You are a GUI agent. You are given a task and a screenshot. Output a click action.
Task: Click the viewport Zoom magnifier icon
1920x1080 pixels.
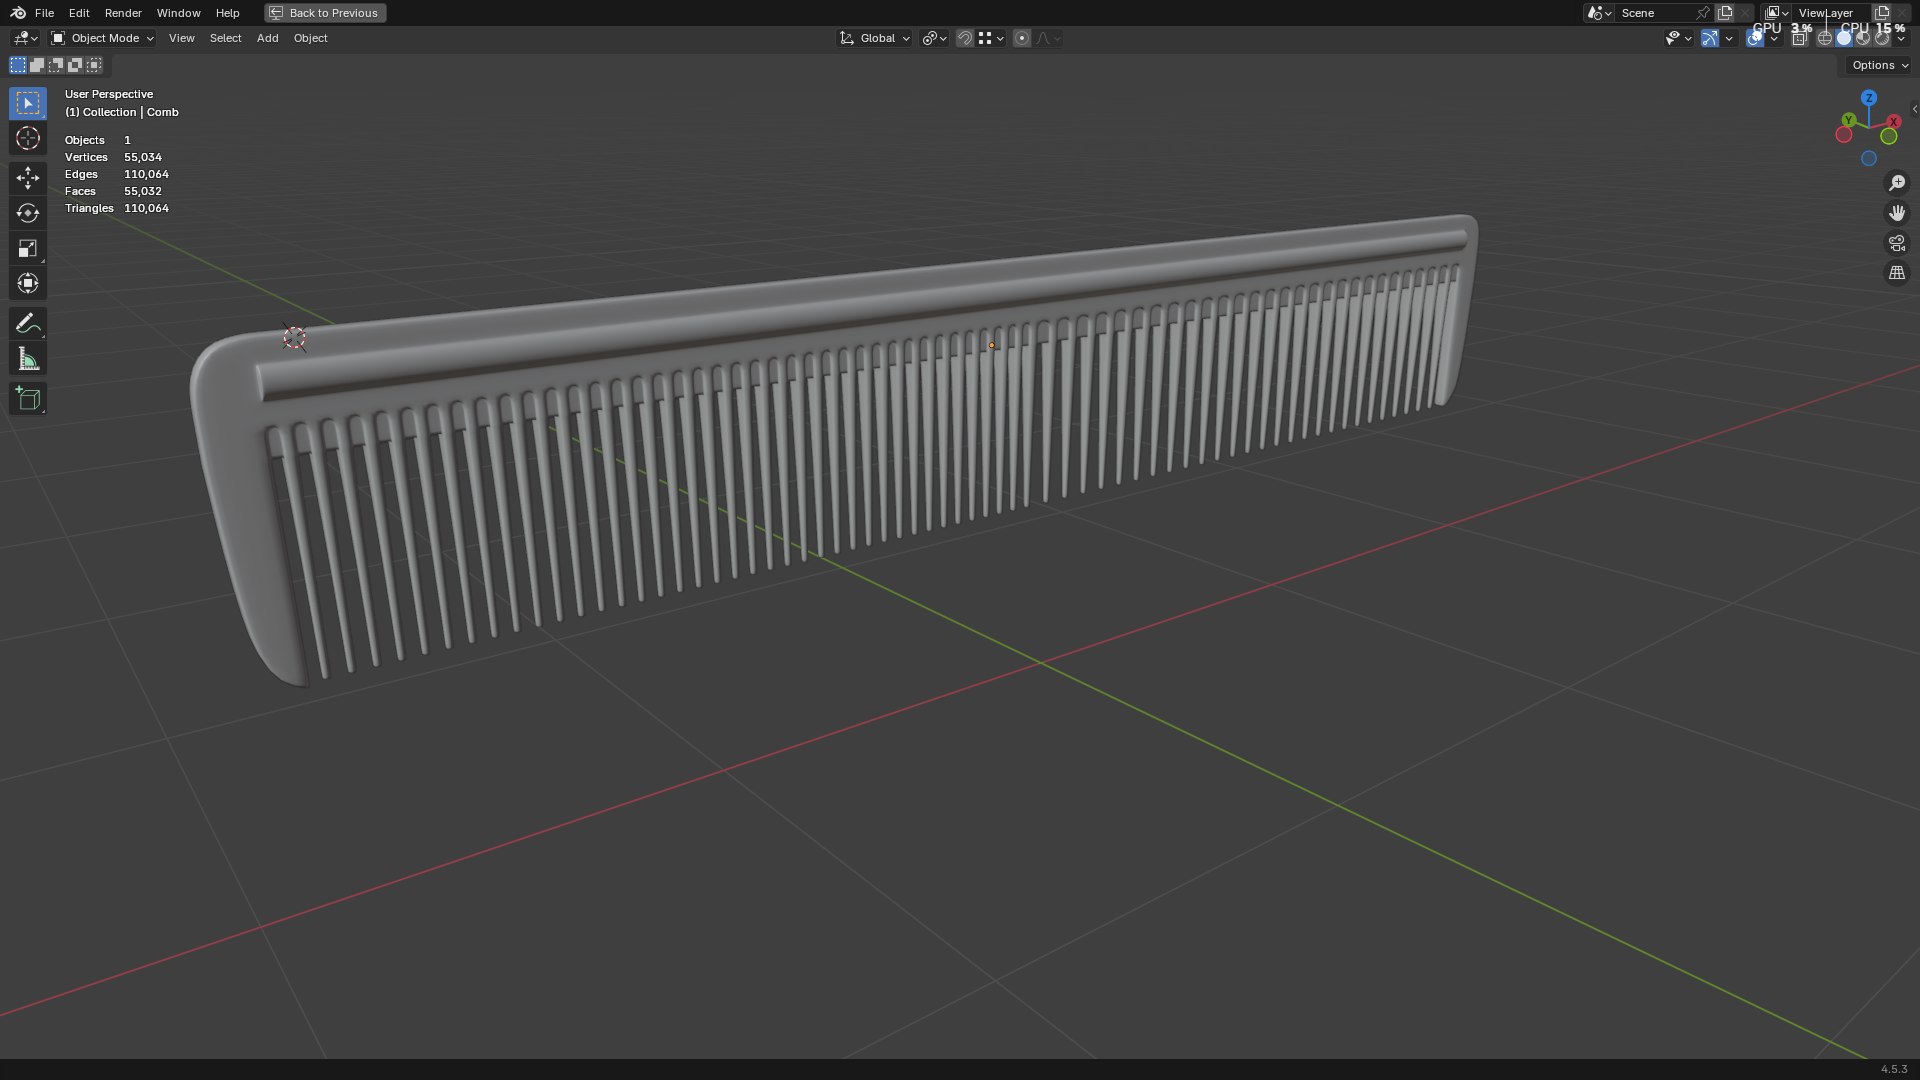click(1896, 183)
